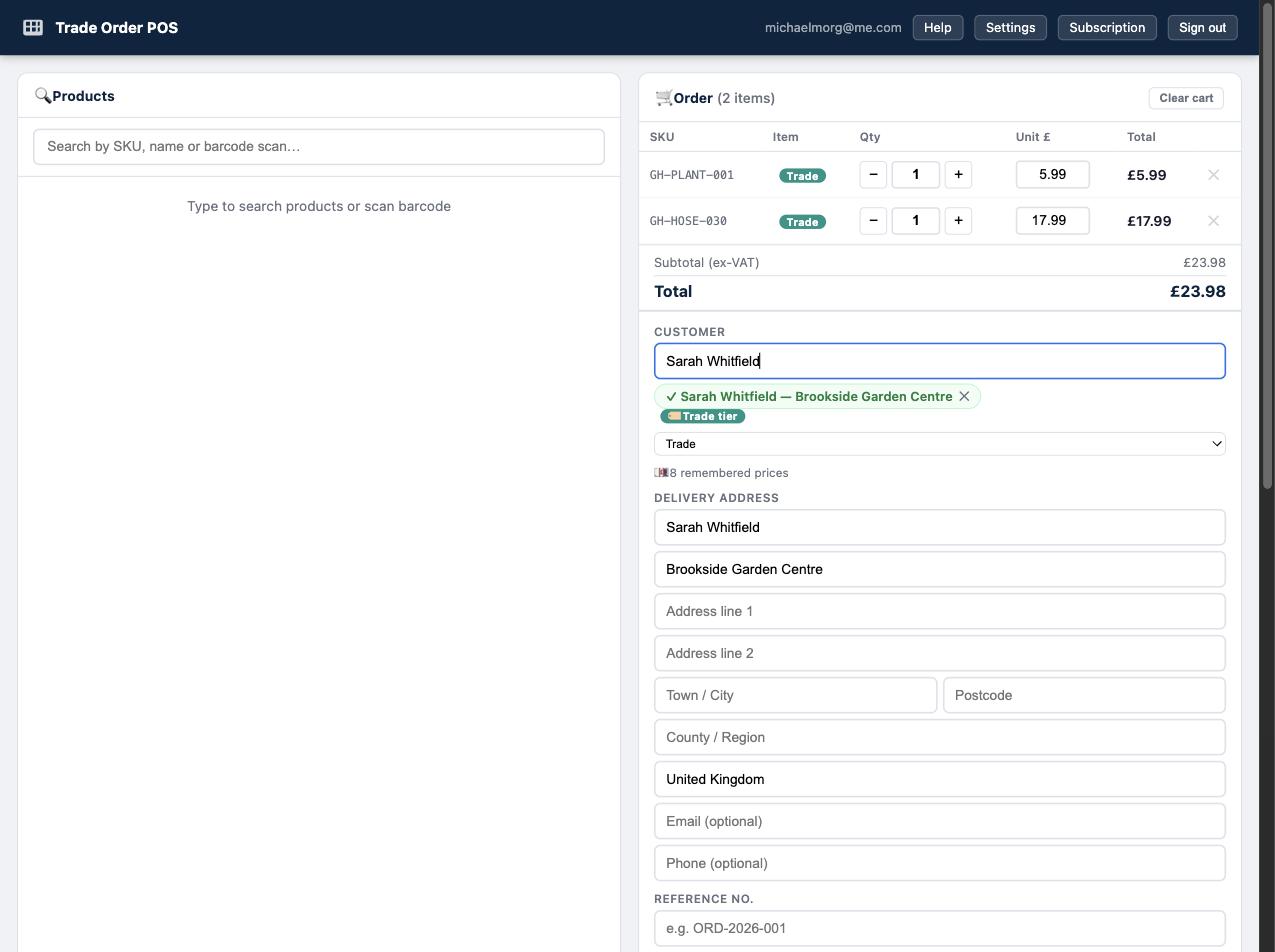Click Trade badge on GH-HOSE-030 row

(x=802, y=222)
